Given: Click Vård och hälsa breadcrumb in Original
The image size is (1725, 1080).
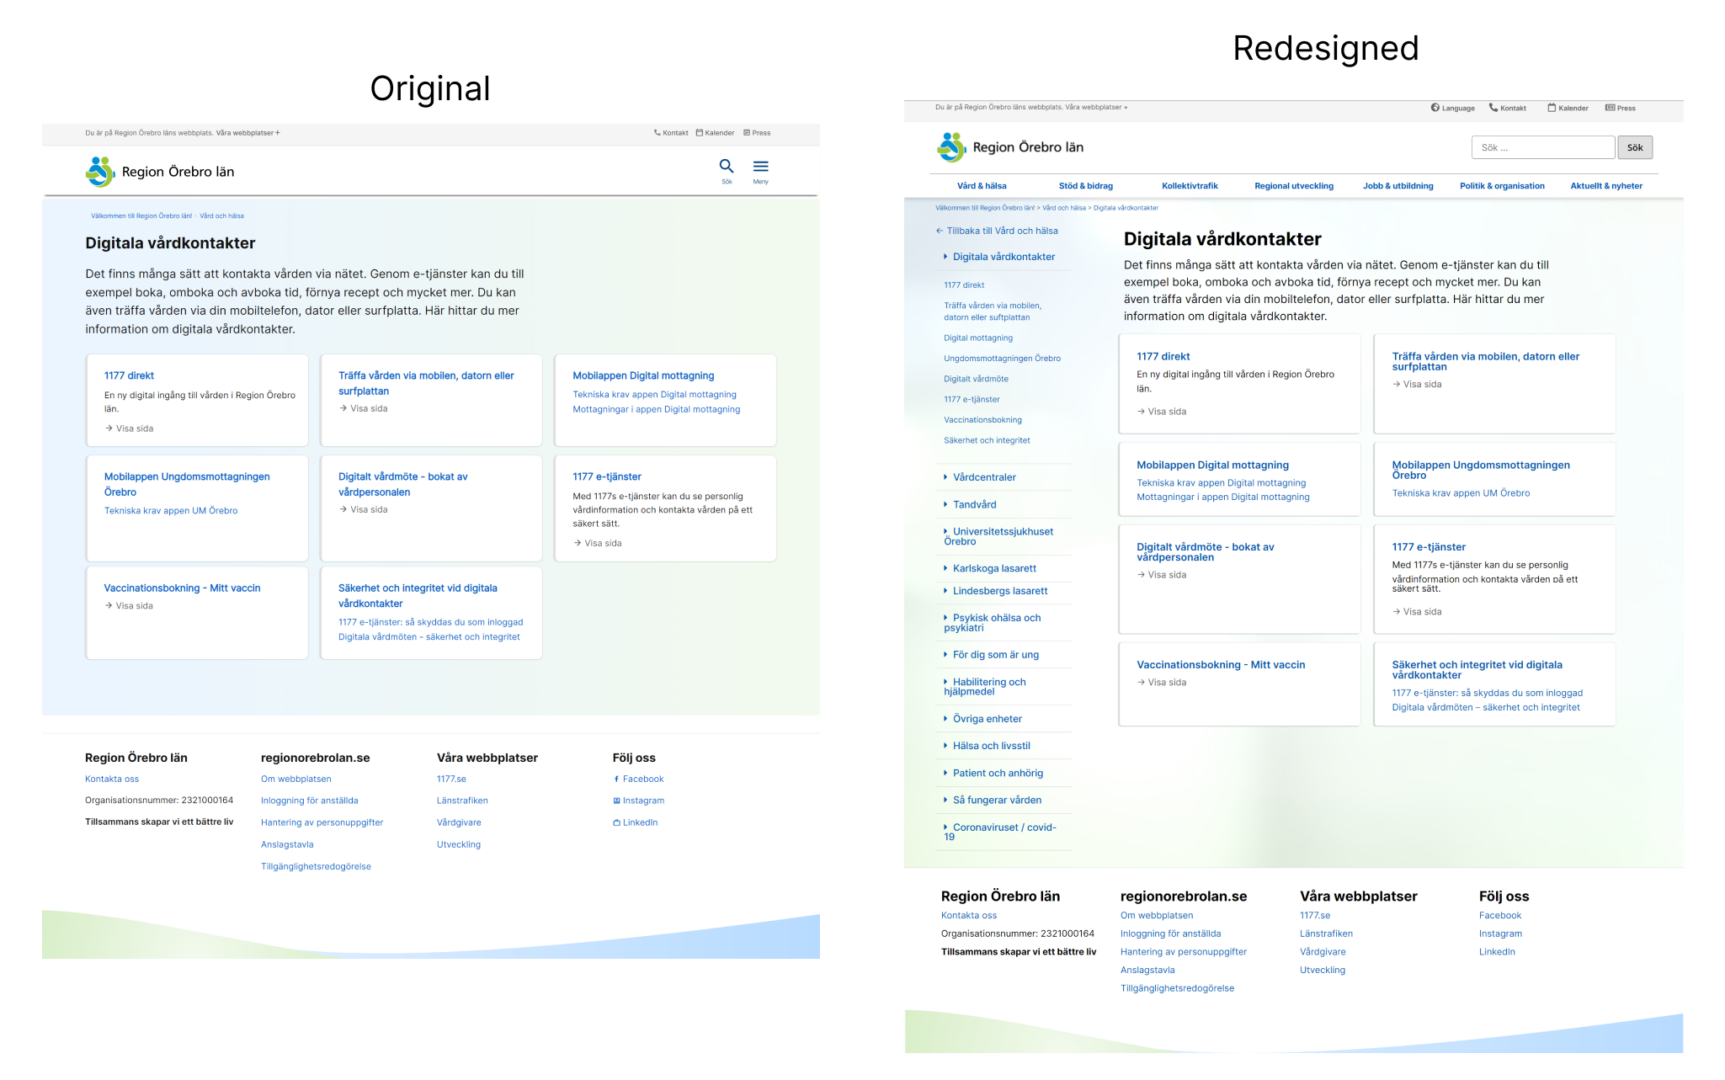Looking at the screenshot, I should 221,216.
